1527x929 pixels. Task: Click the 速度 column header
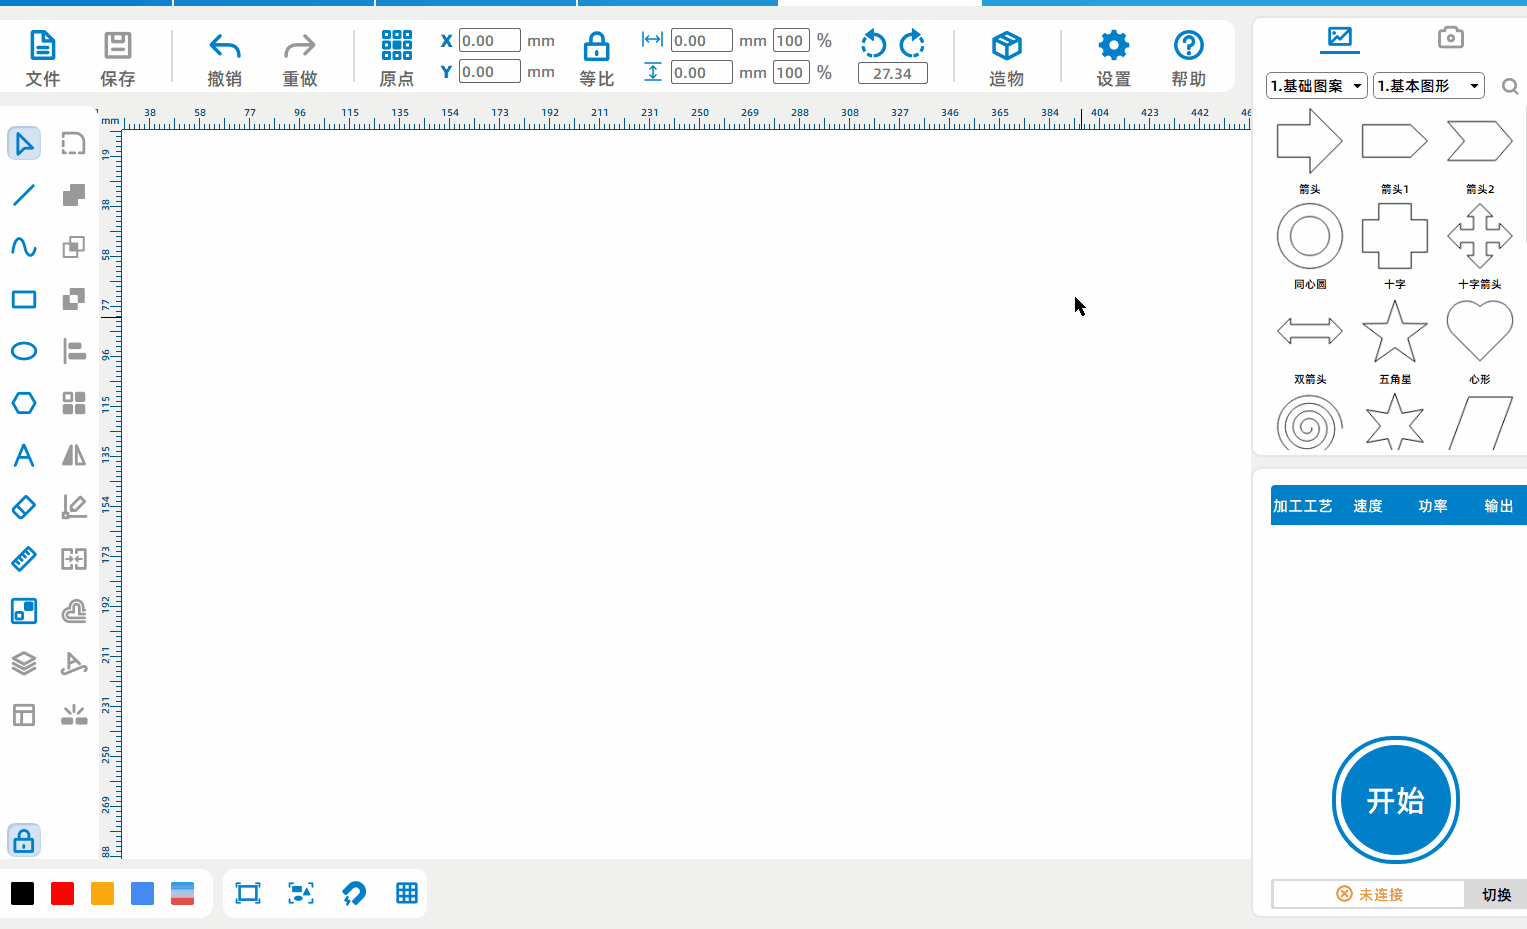click(x=1368, y=506)
